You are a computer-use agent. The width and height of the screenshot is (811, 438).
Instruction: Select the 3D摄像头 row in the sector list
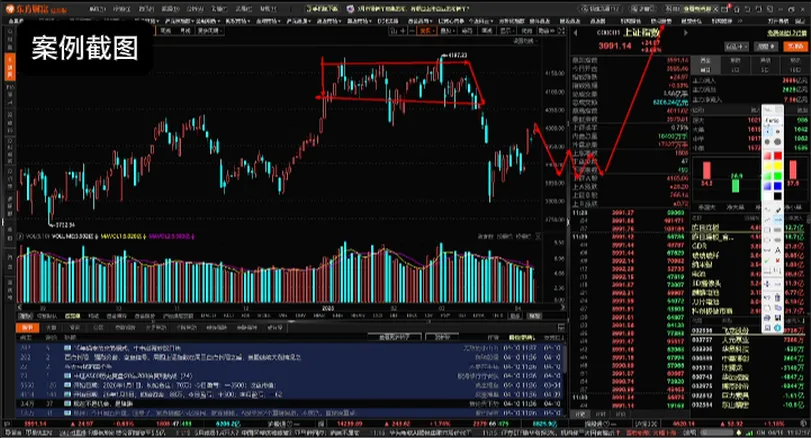pyautogui.click(x=747, y=283)
